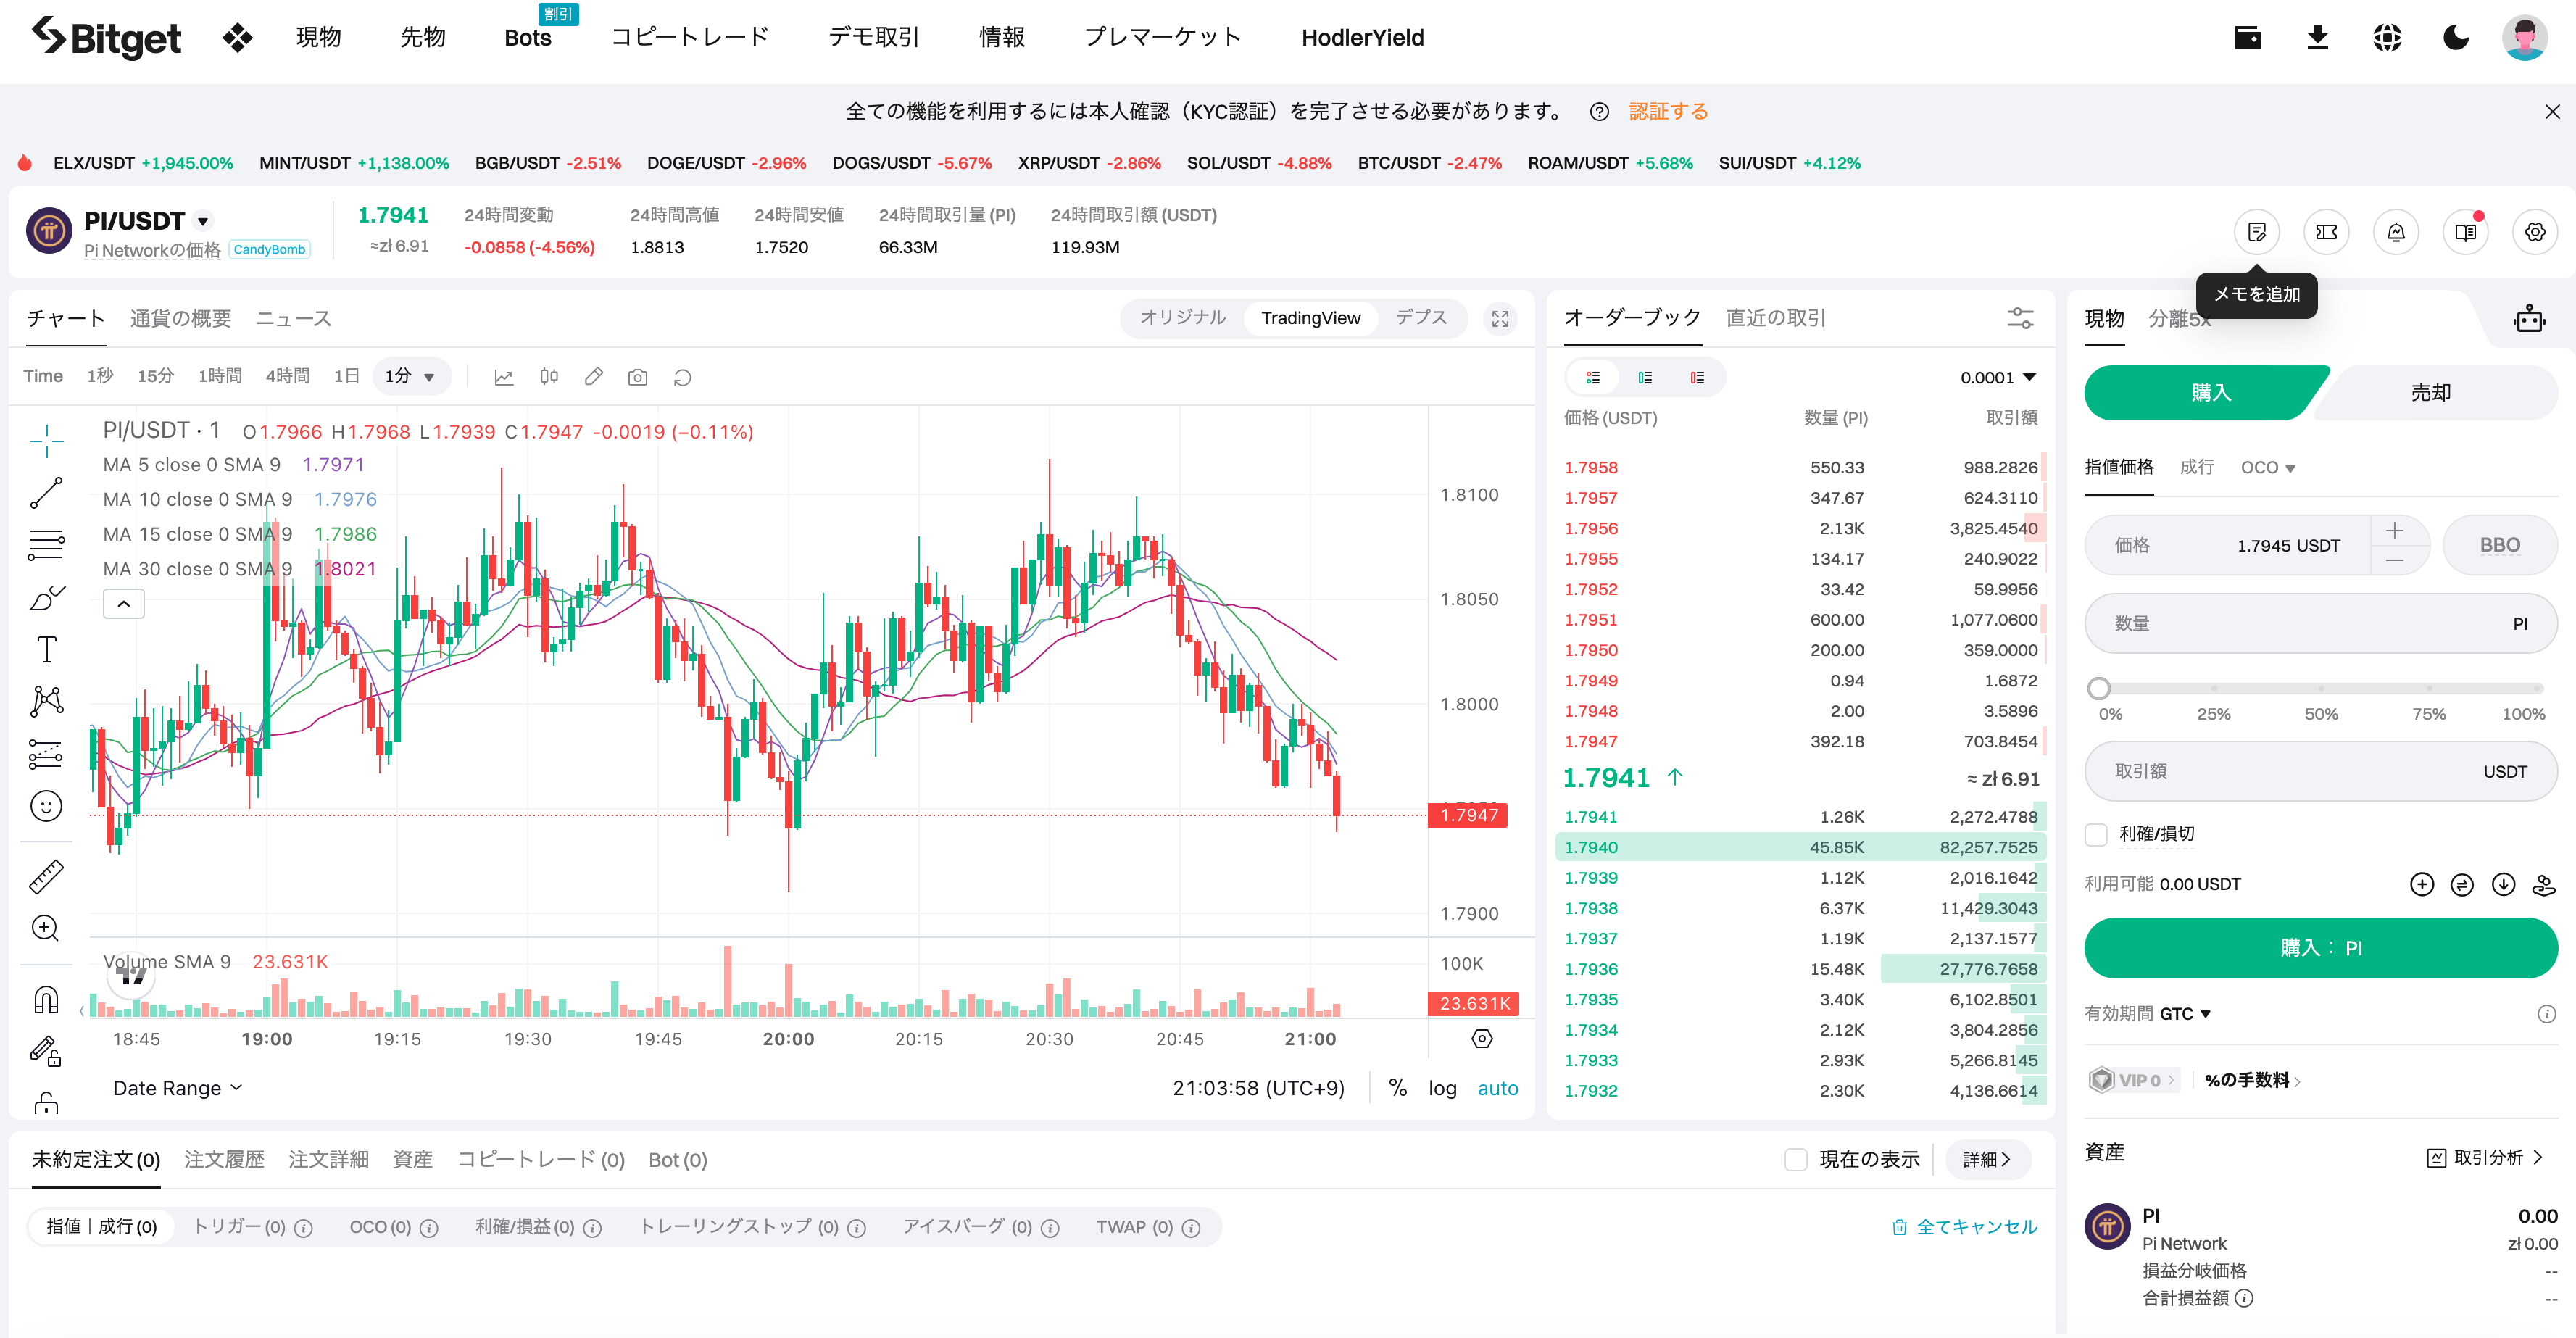Open the wallet icon in header
2576x1338 pixels.
click(2248, 38)
